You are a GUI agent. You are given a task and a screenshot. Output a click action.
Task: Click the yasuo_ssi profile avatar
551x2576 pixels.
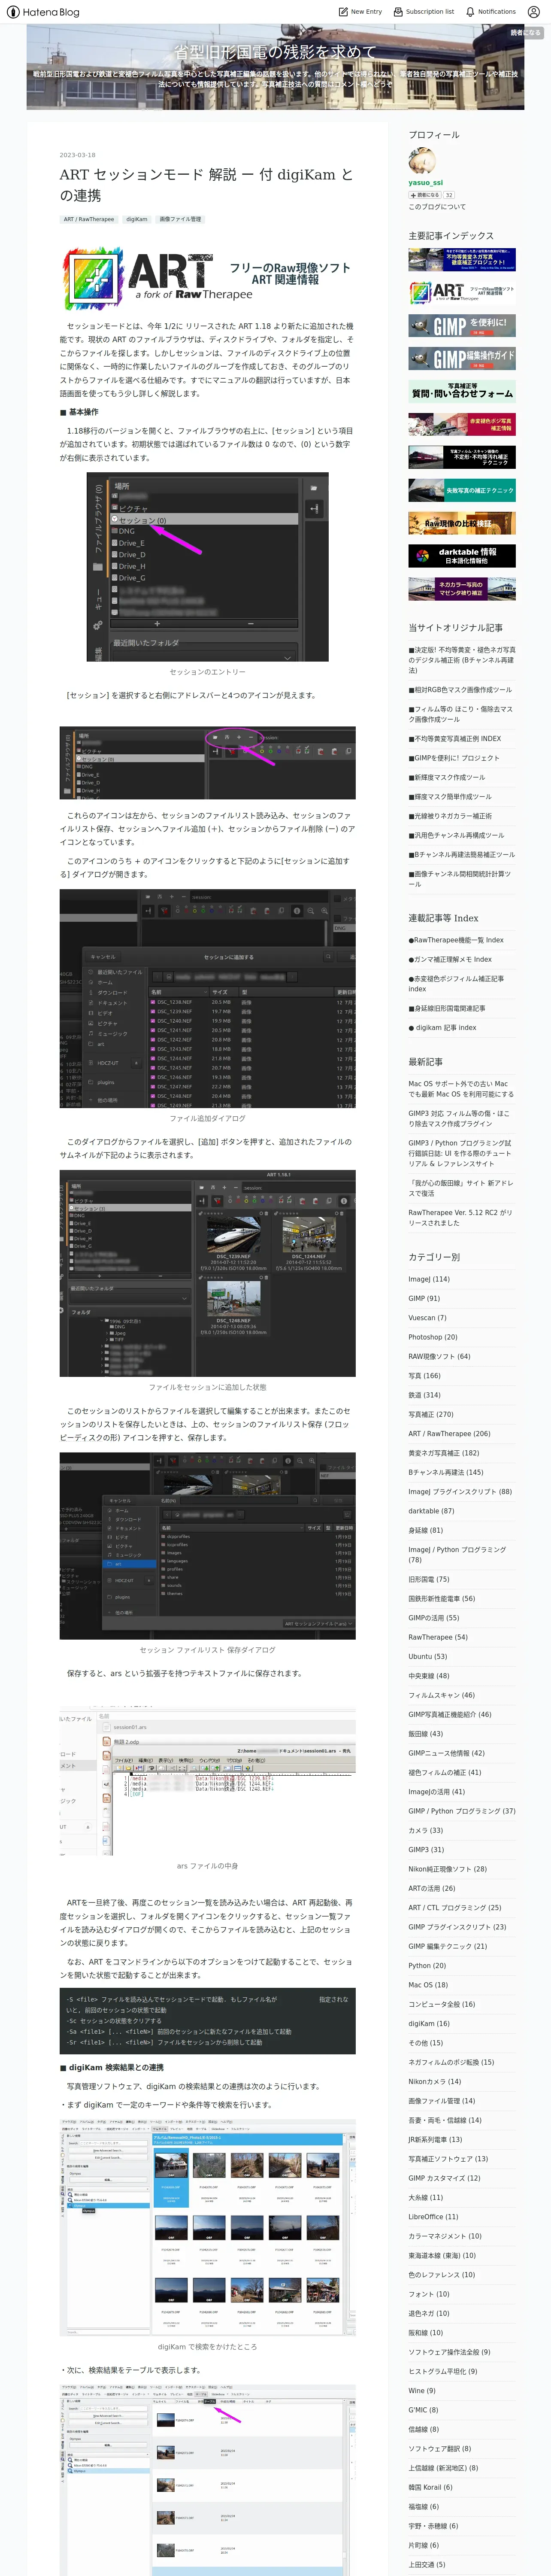point(421,161)
